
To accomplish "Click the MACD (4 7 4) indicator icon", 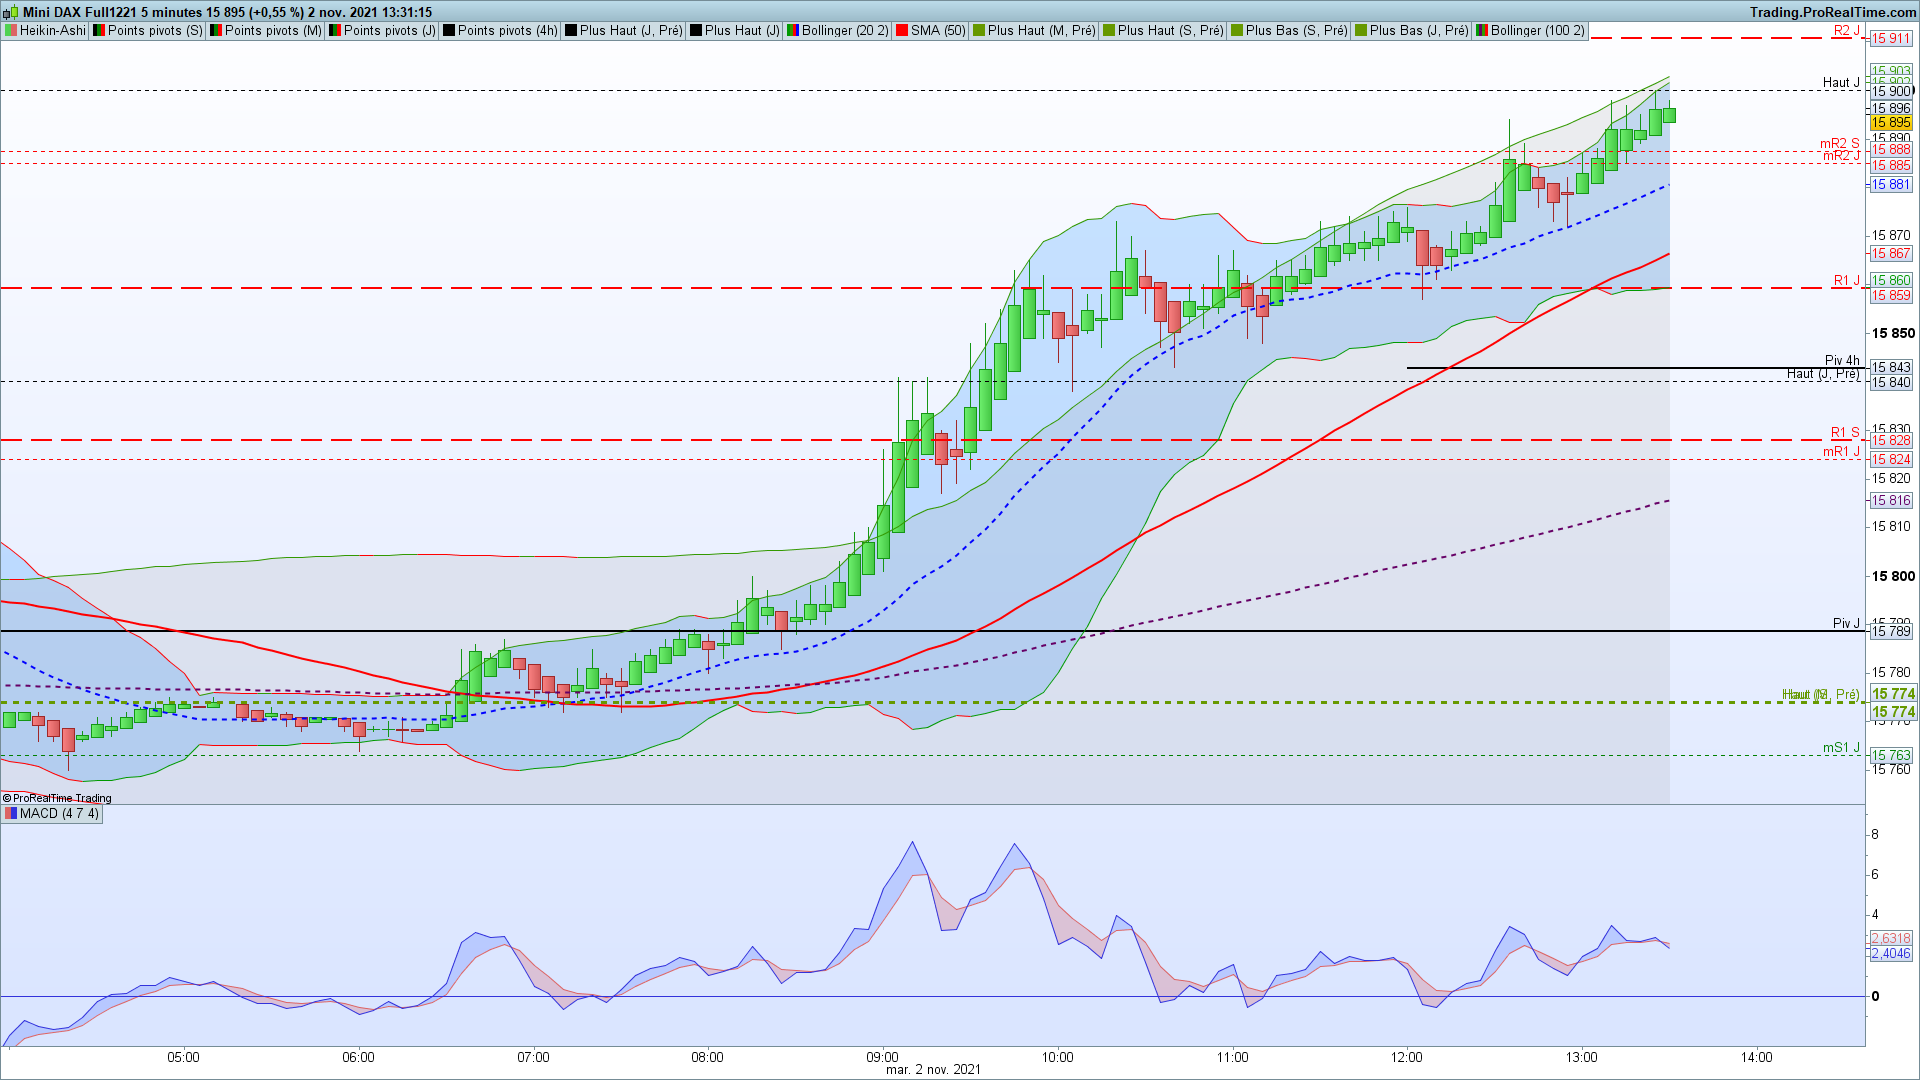I will pyautogui.click(x=11, y=814).
